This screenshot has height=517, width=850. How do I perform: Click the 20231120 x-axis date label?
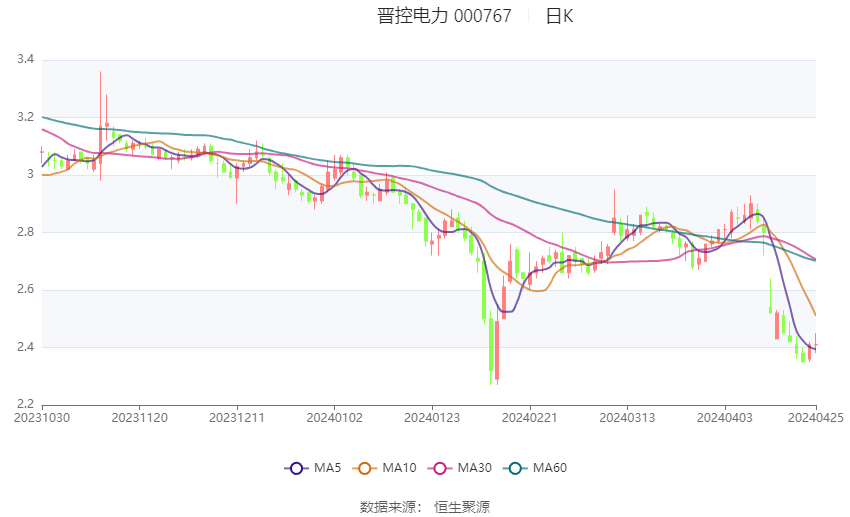139,418
